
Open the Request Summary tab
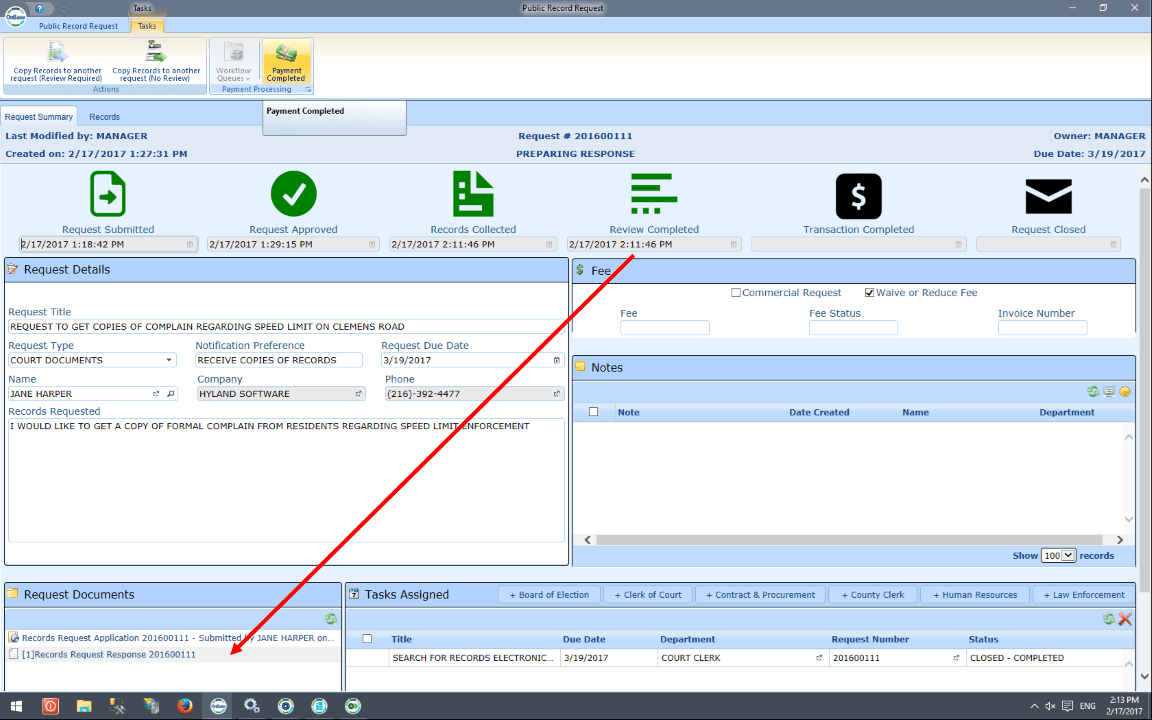[39, 117]
